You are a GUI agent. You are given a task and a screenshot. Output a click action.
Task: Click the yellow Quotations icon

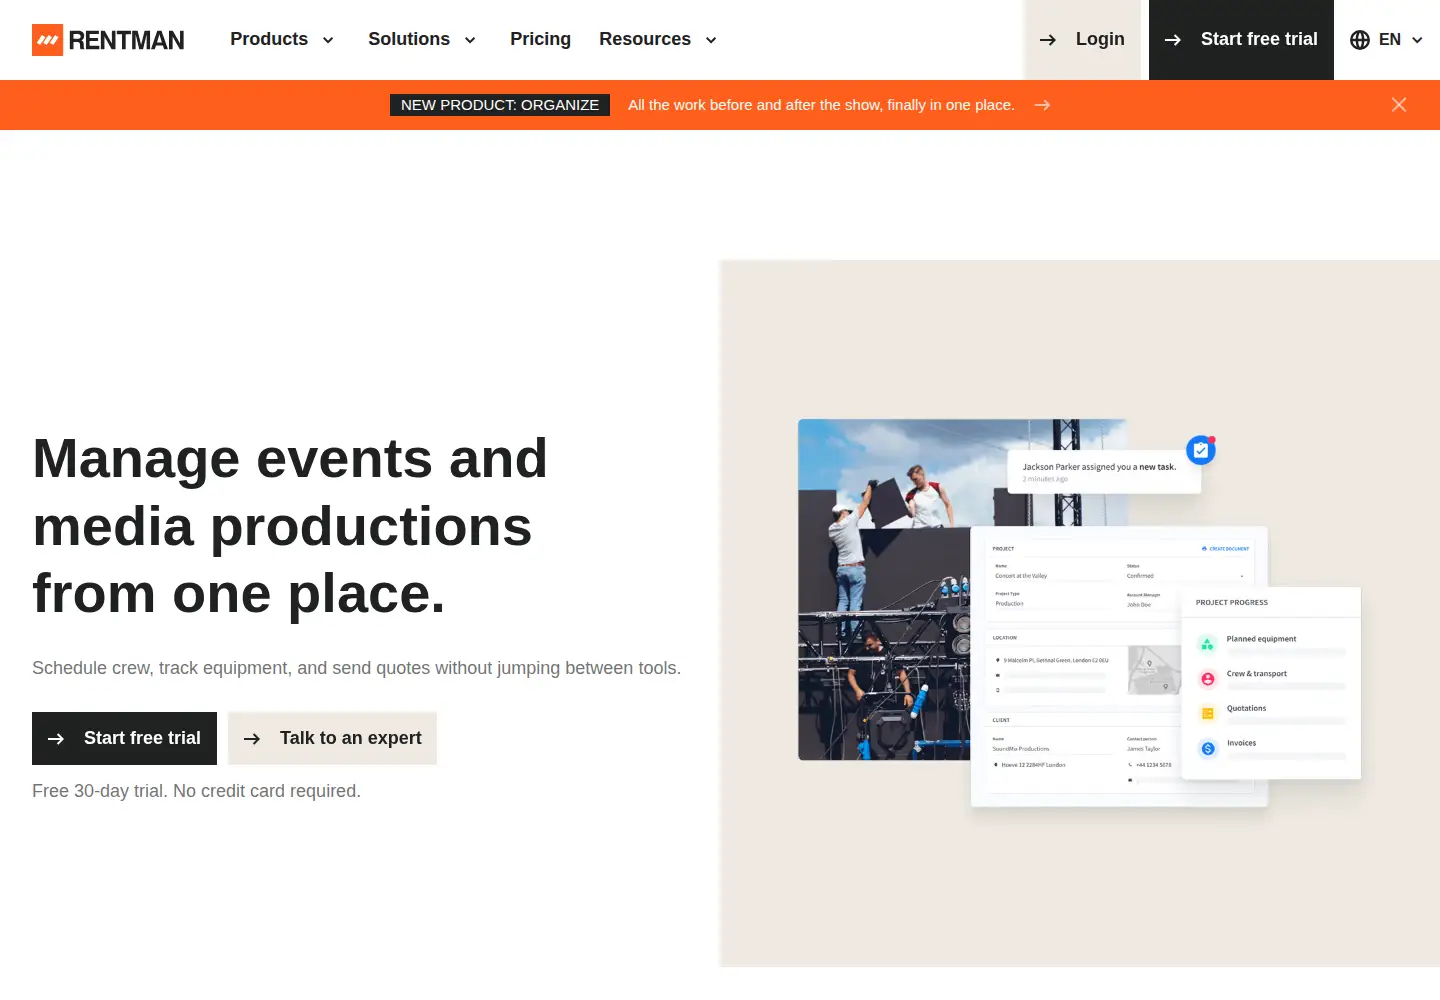pyautogui.click(x=1207, y=714)
